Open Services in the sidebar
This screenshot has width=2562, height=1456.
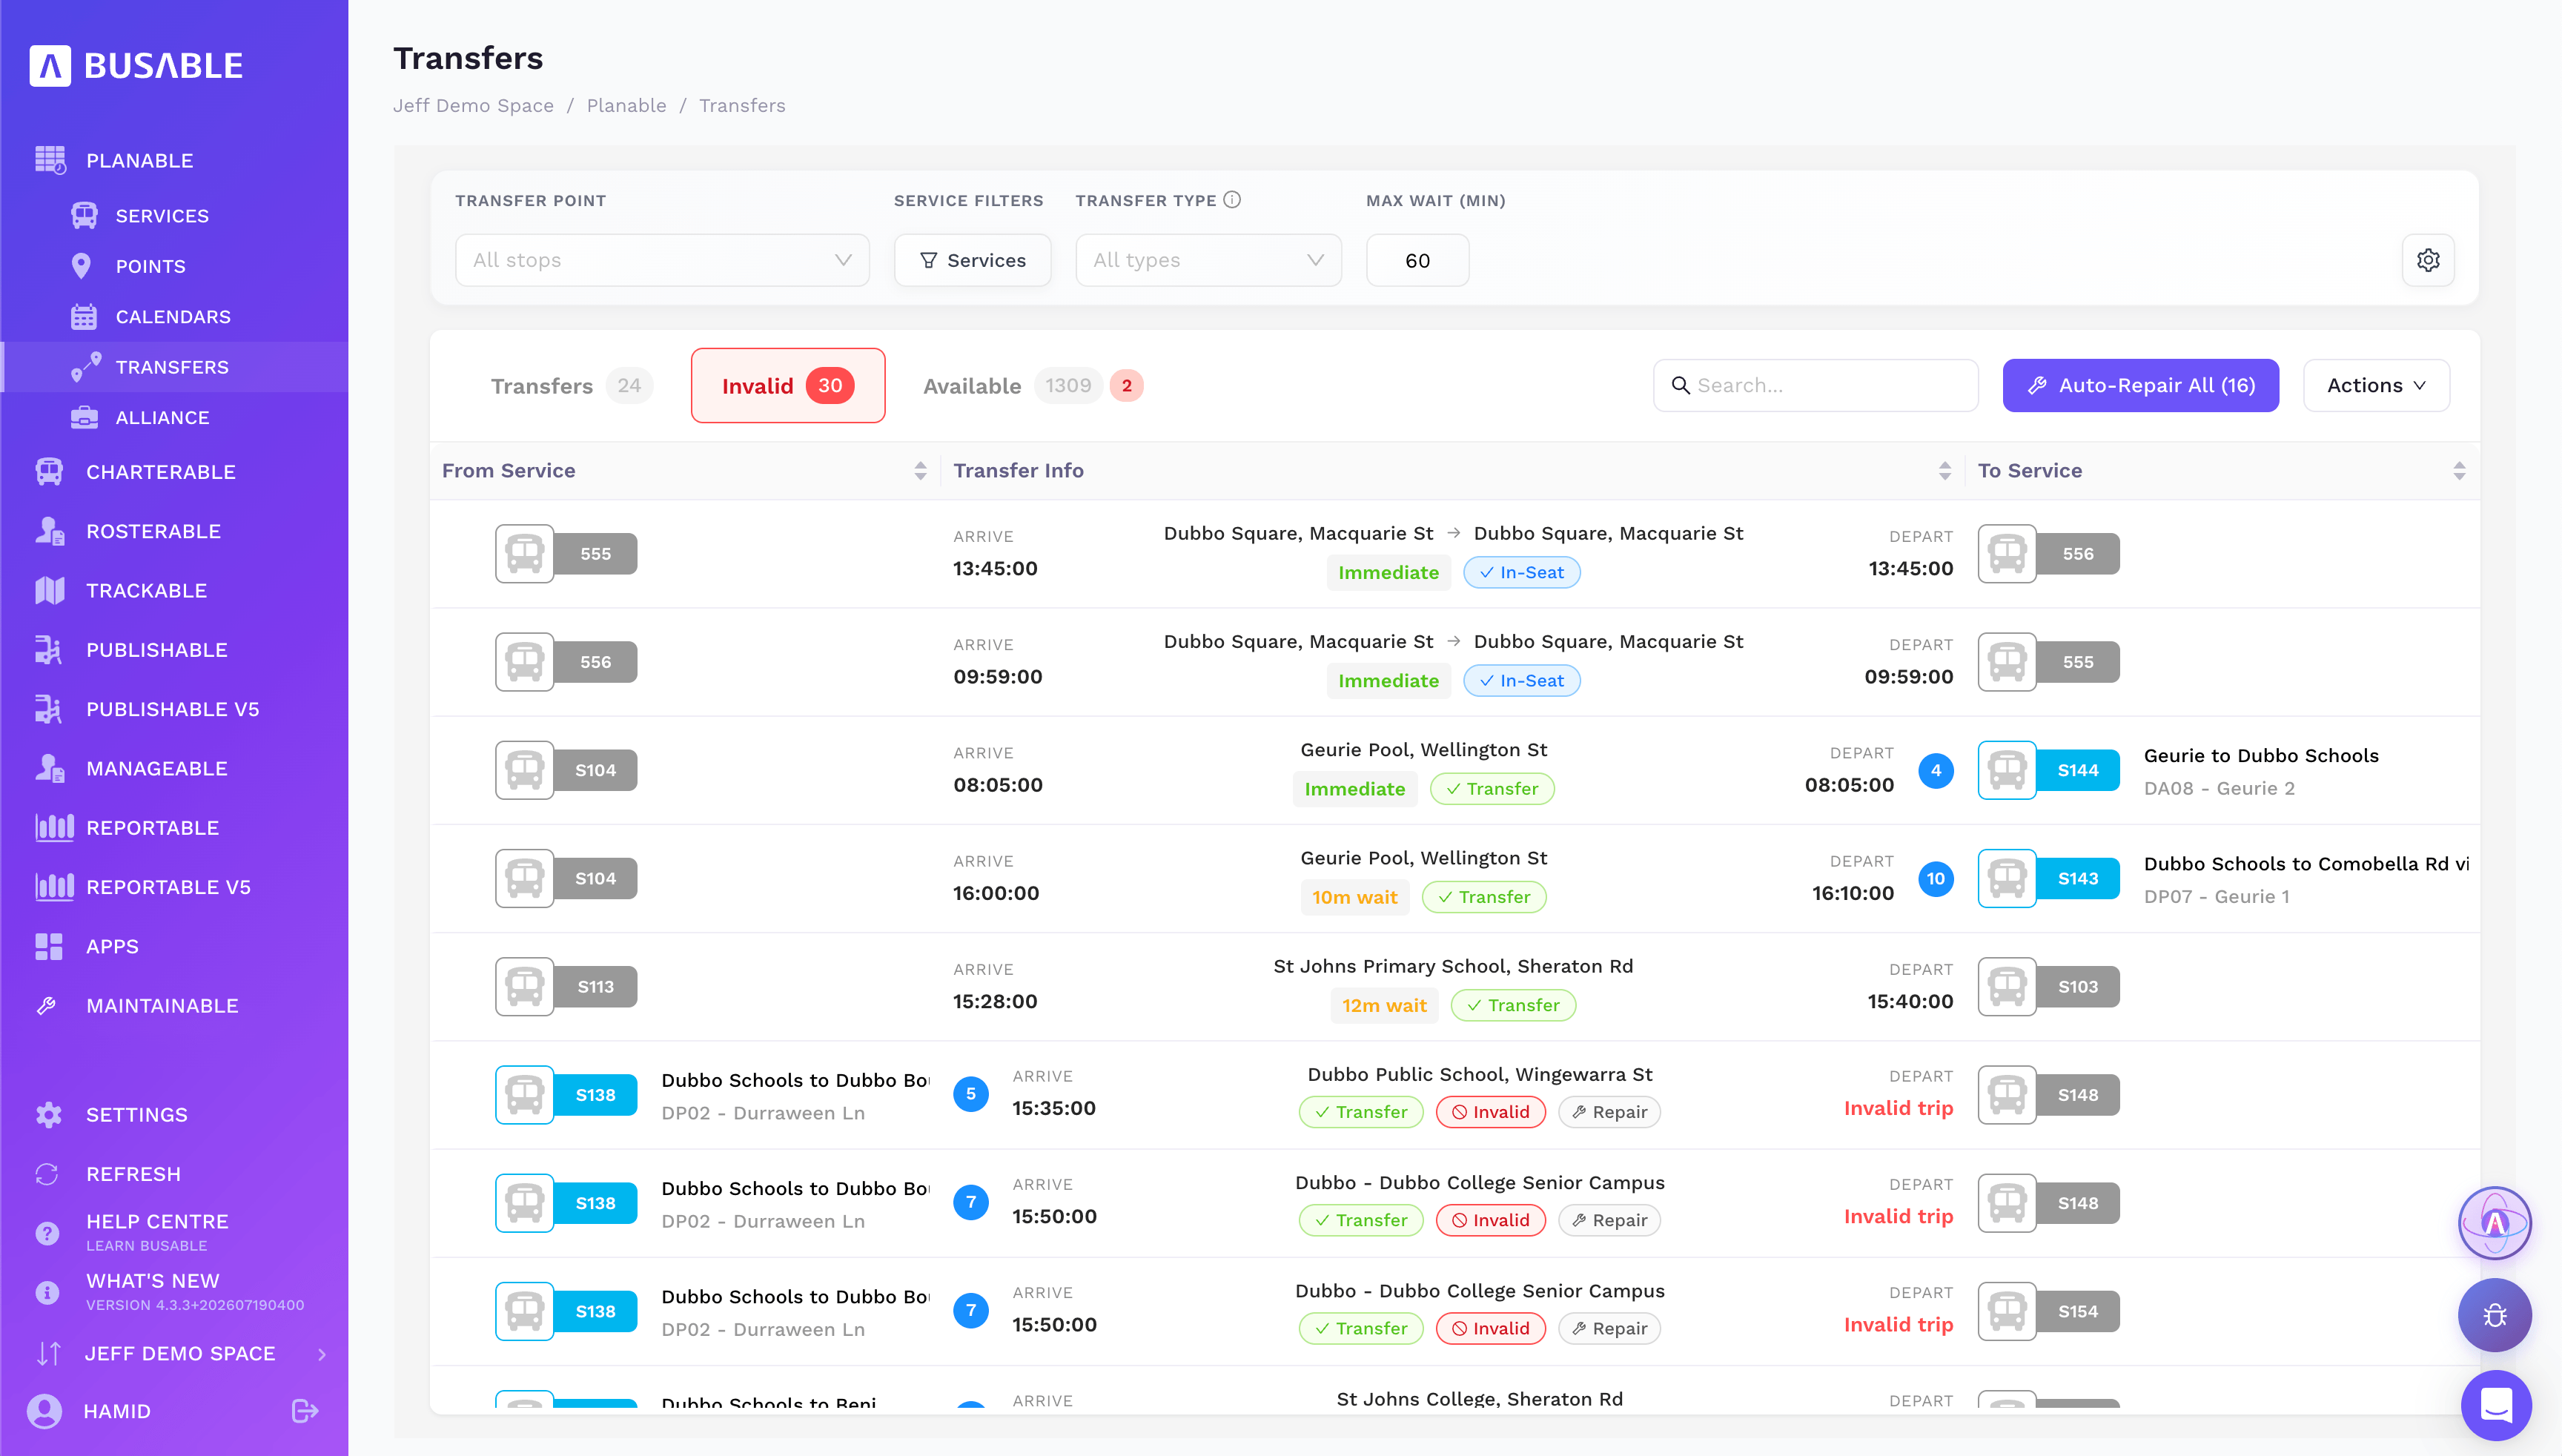pos(175,216)
